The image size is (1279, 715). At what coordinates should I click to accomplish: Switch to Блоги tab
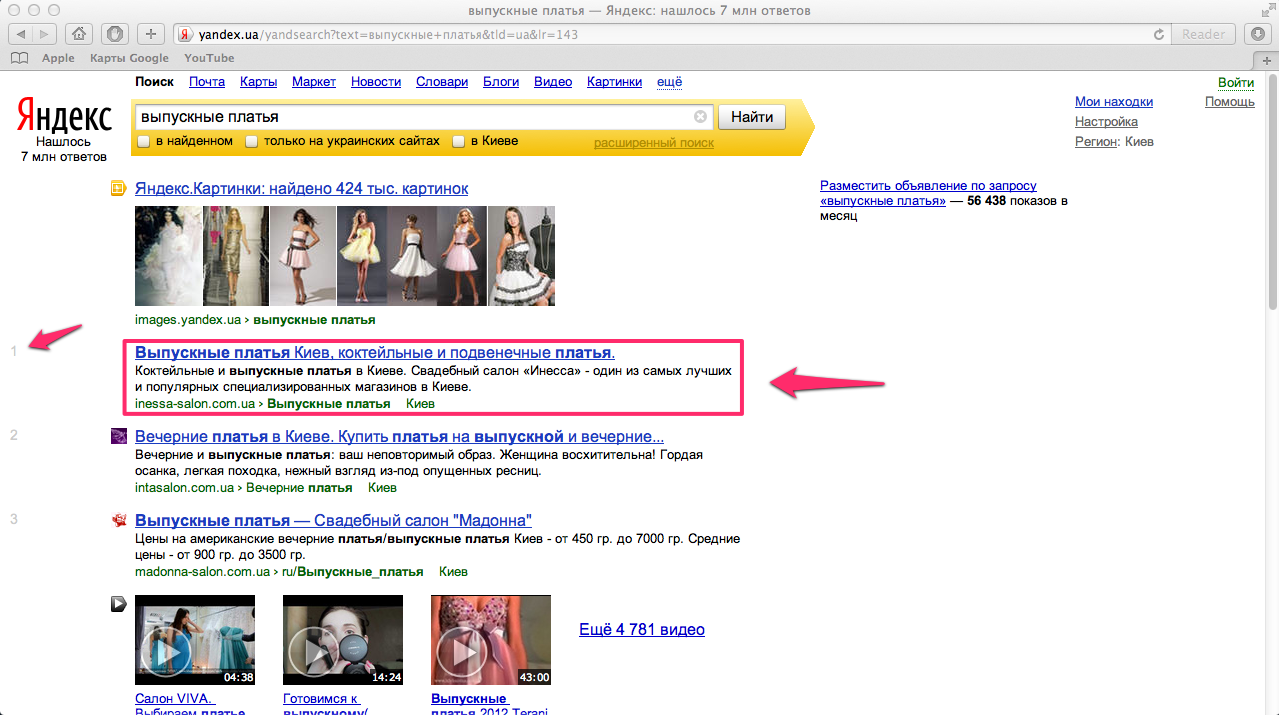pos(501,82)
